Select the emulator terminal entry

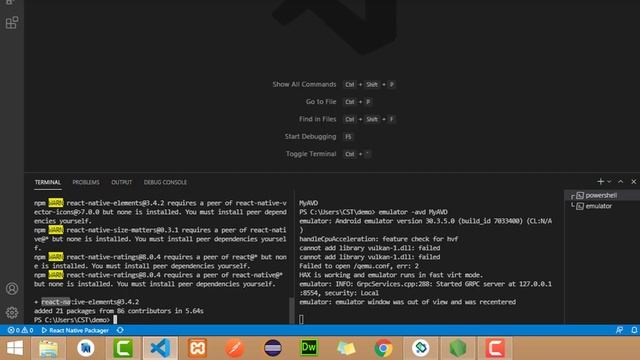(x=602, y=206)
